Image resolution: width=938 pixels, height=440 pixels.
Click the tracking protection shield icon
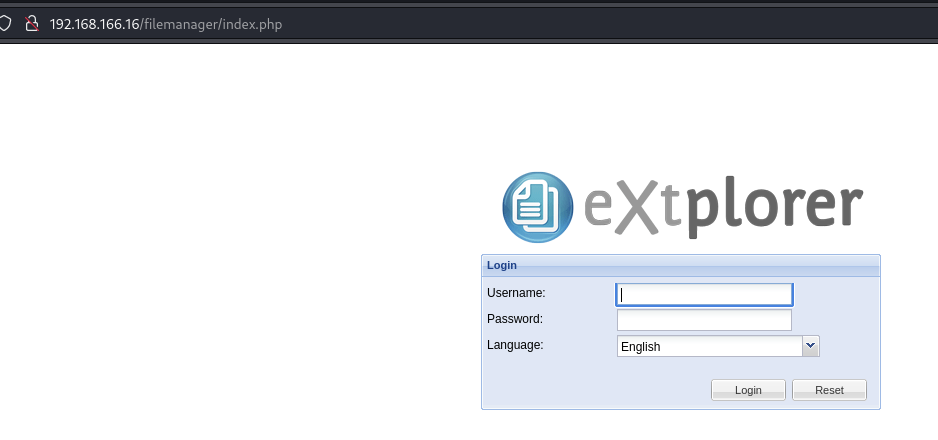point(5,23)
